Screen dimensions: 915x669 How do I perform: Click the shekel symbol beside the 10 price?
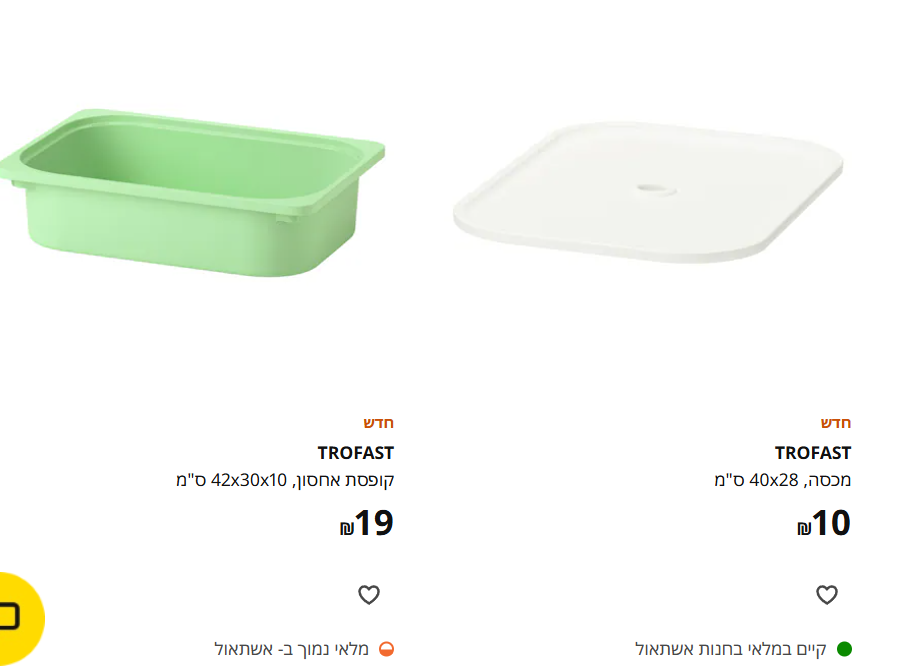tap(804, 528)
